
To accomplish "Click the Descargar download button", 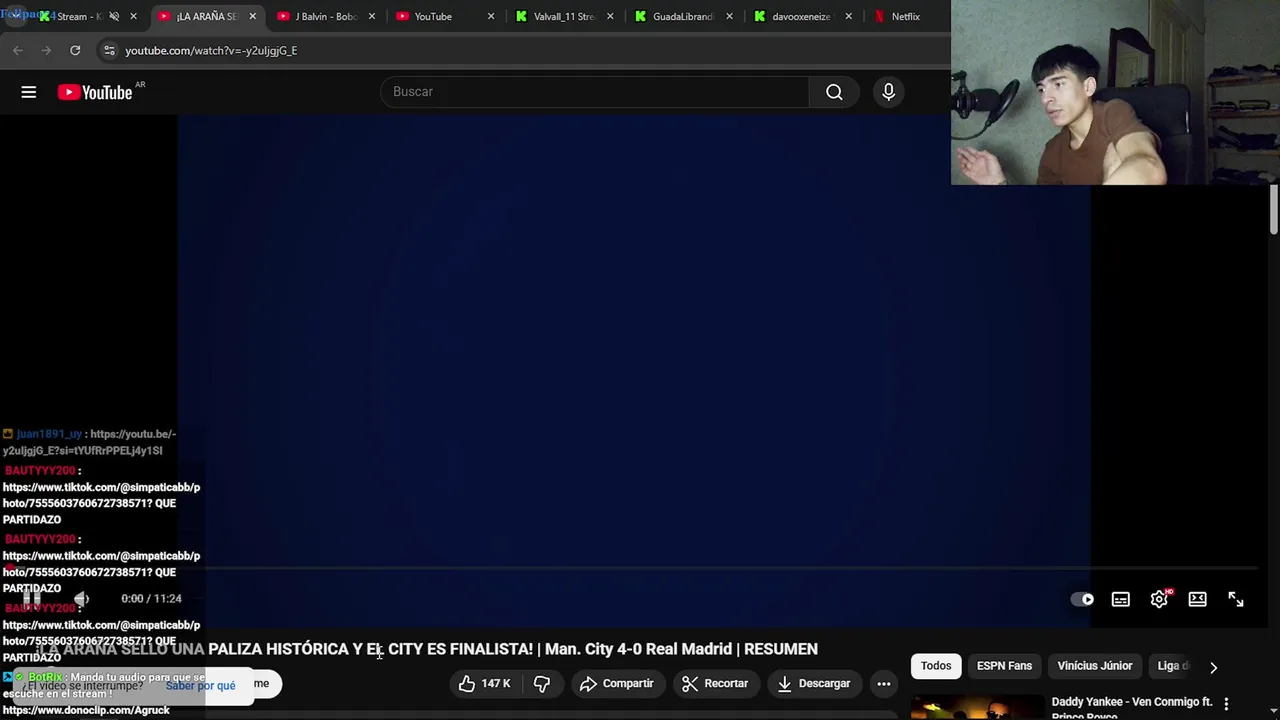I will 813,684.
